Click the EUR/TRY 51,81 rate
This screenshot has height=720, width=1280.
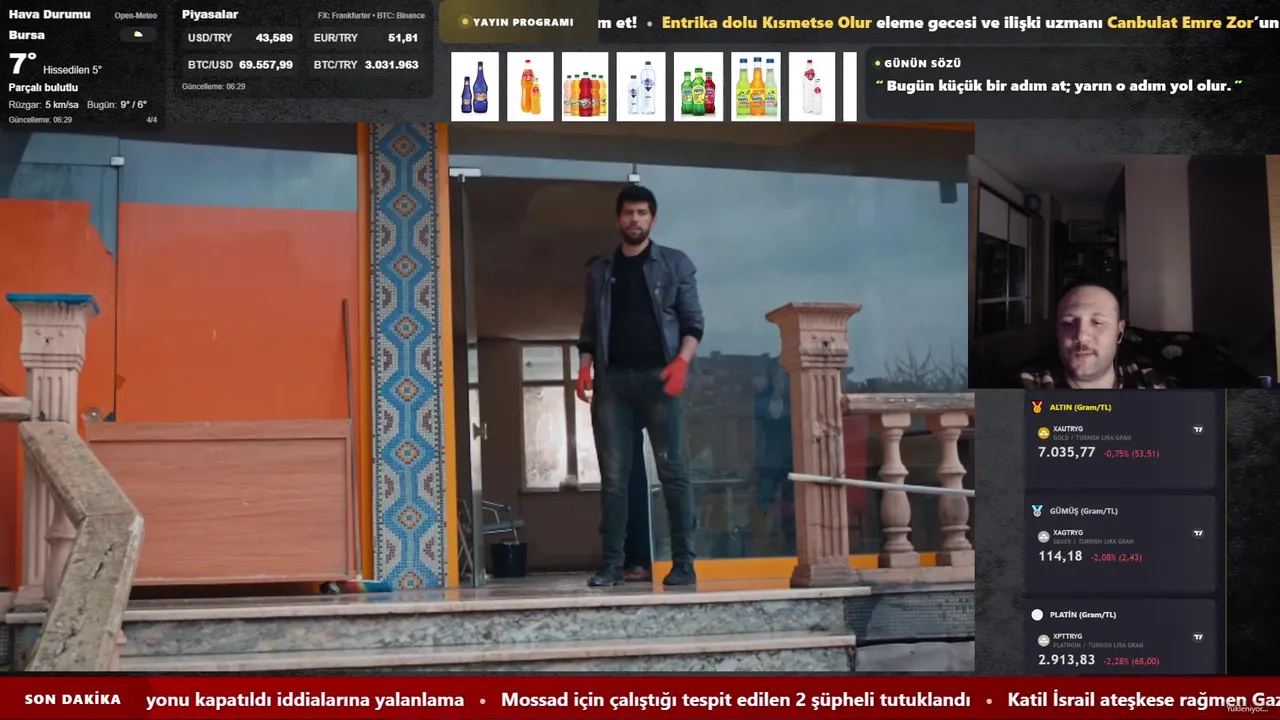366,38
